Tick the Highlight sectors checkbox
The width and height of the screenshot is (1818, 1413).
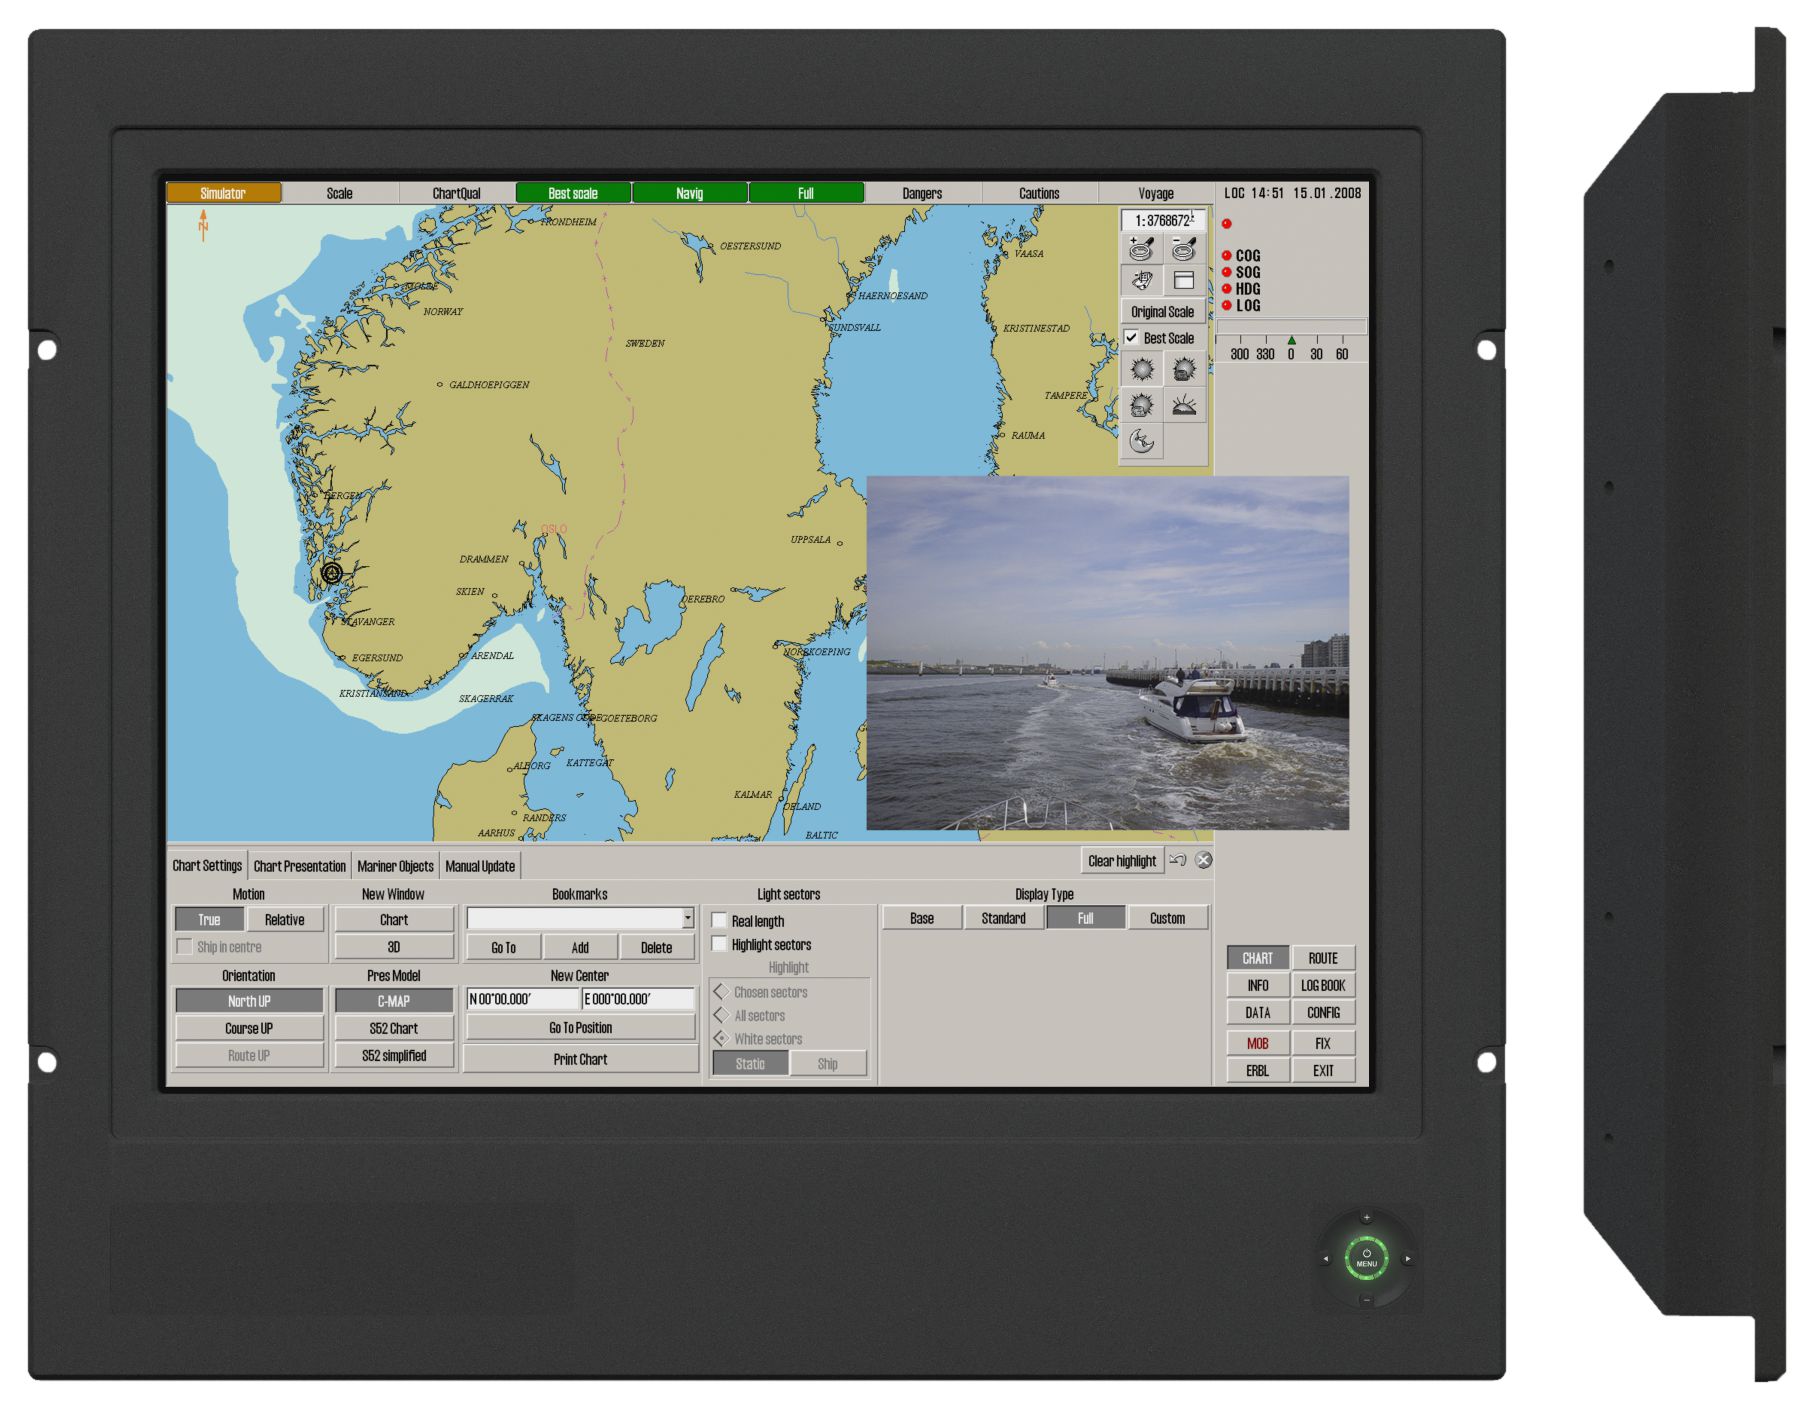click(x=719, y=944)
